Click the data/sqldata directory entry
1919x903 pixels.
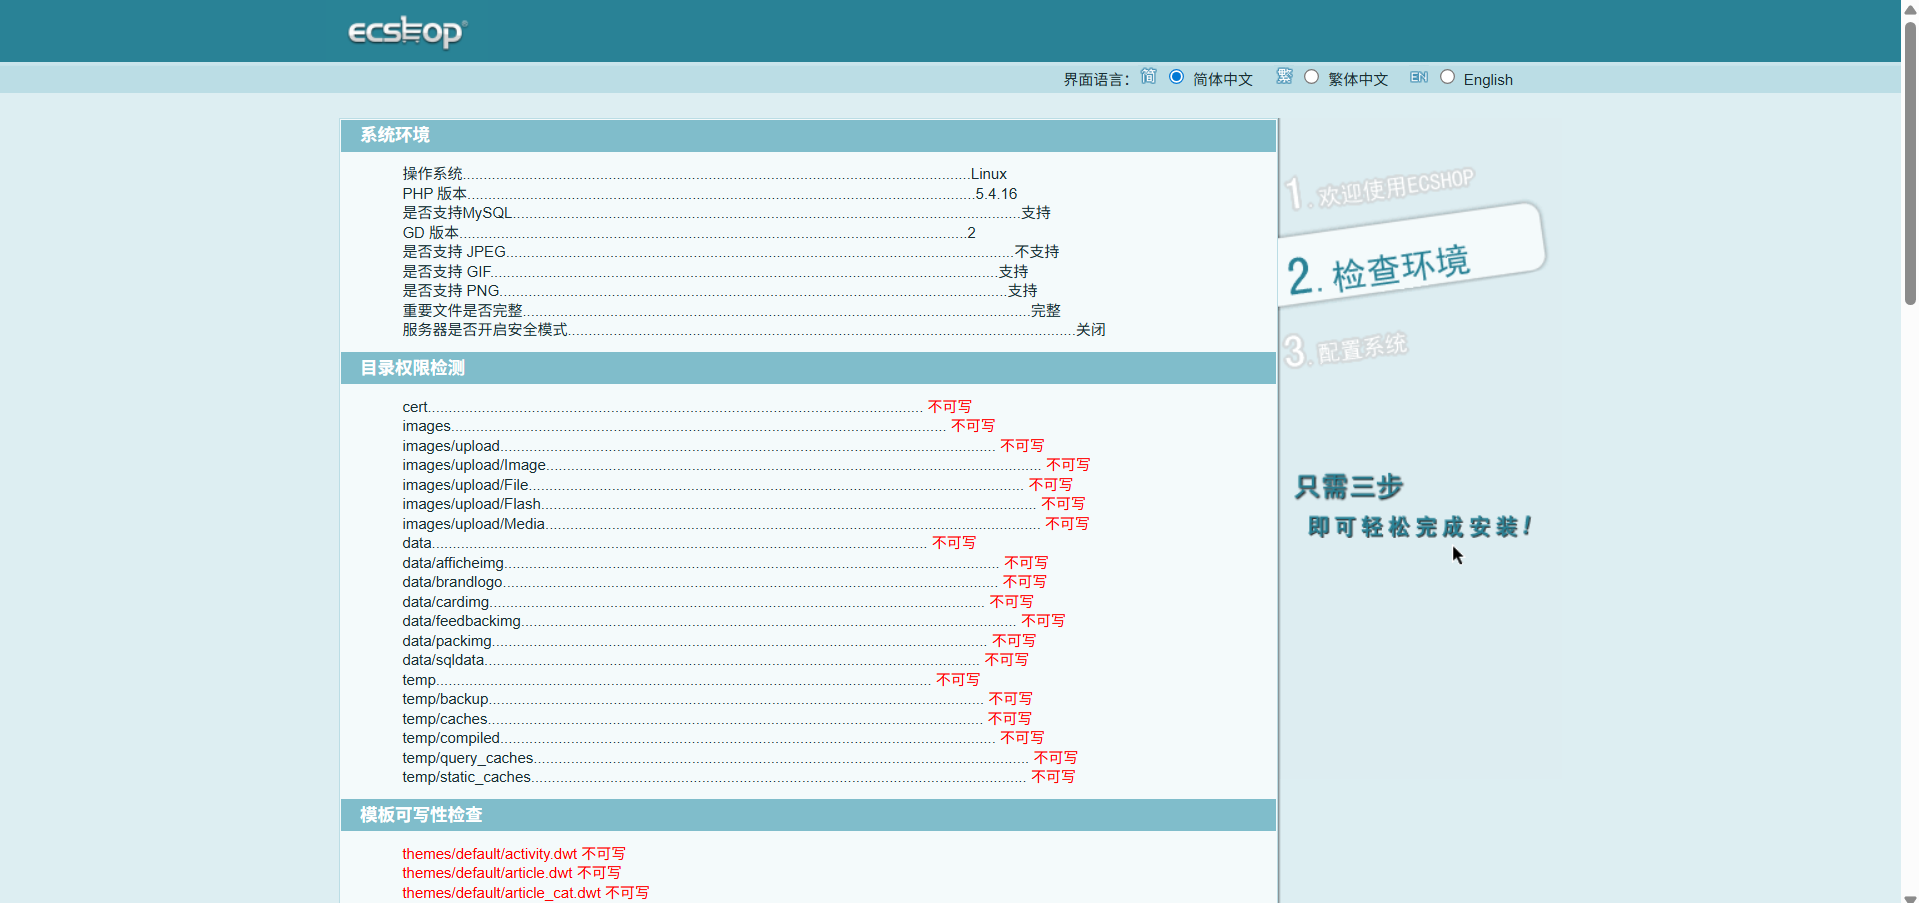pyautogui.click(x=715, y=660)
